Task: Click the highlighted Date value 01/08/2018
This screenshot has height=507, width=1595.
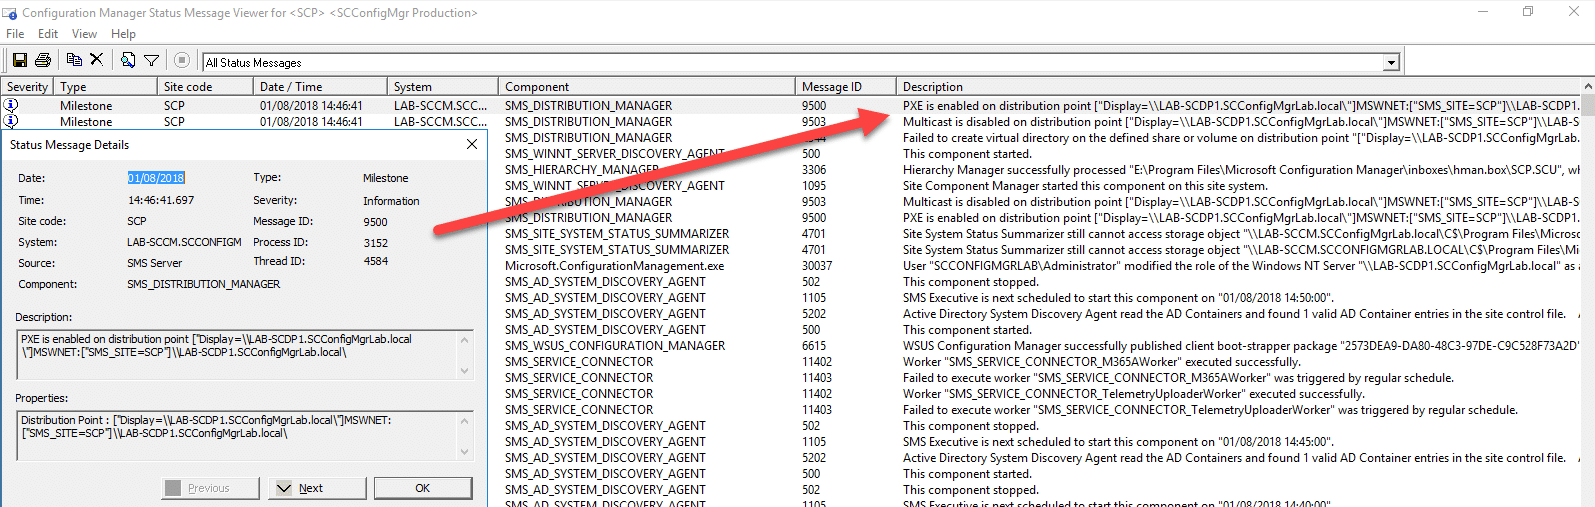Action: 156,178
